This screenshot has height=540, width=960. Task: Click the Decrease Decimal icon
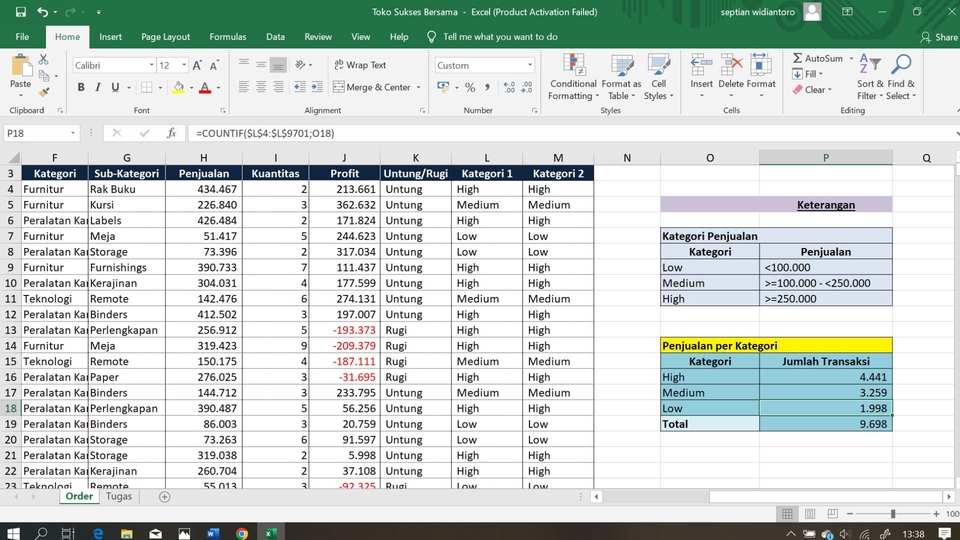coord(527,88)
